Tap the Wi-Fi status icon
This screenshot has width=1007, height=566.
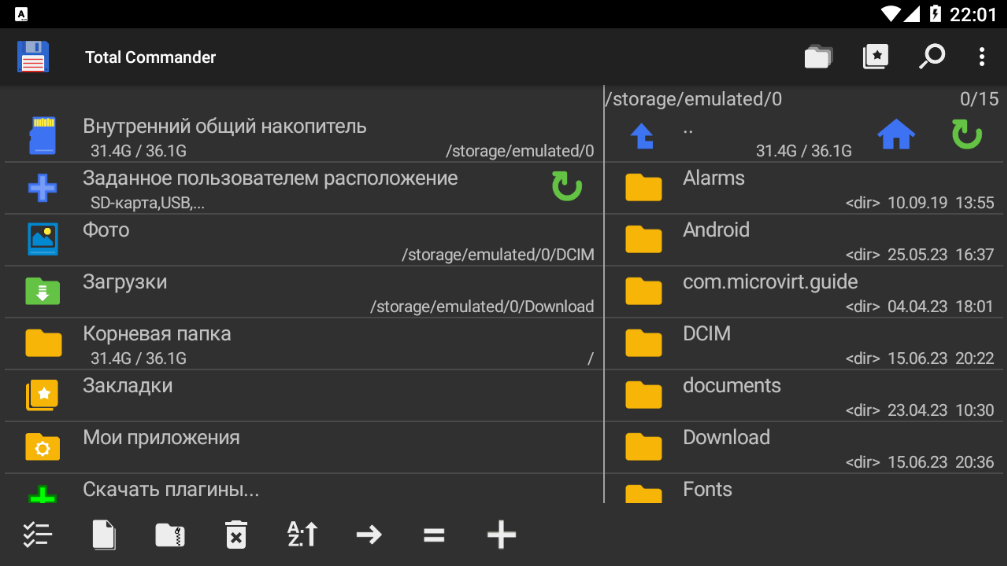(x=890, y=13)
